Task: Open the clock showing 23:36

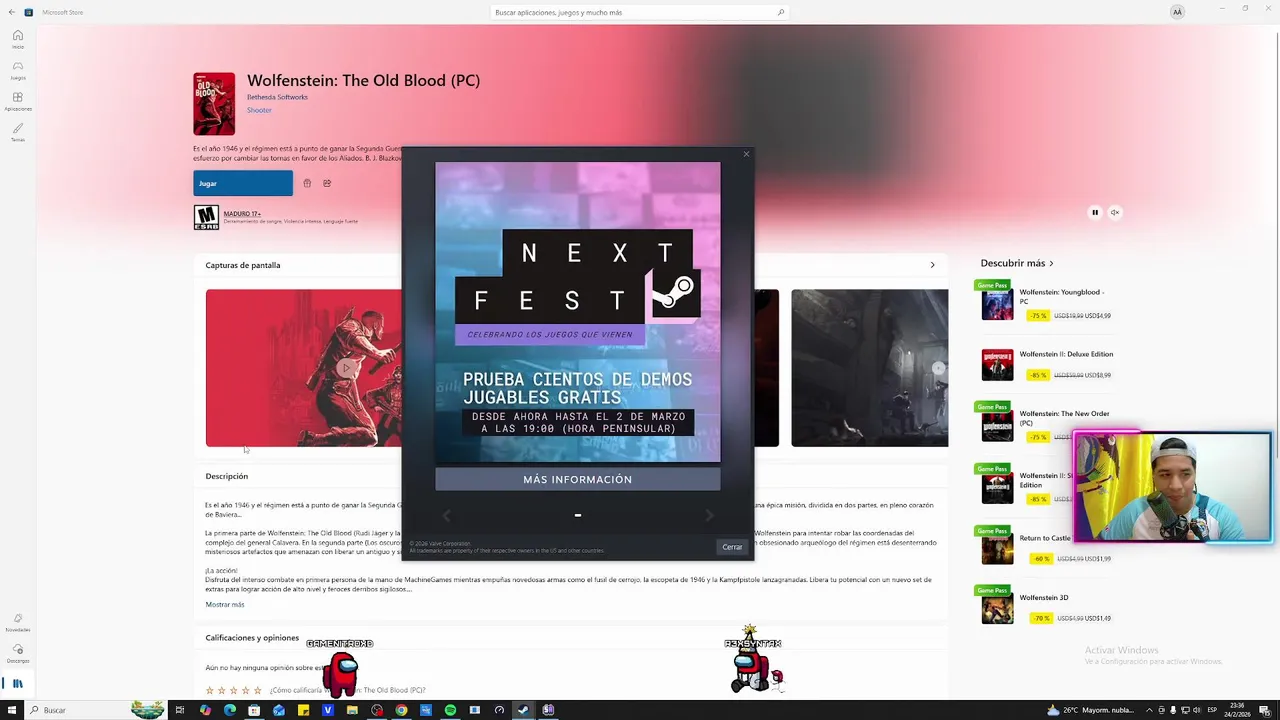Action: [x=1237, y=710]
